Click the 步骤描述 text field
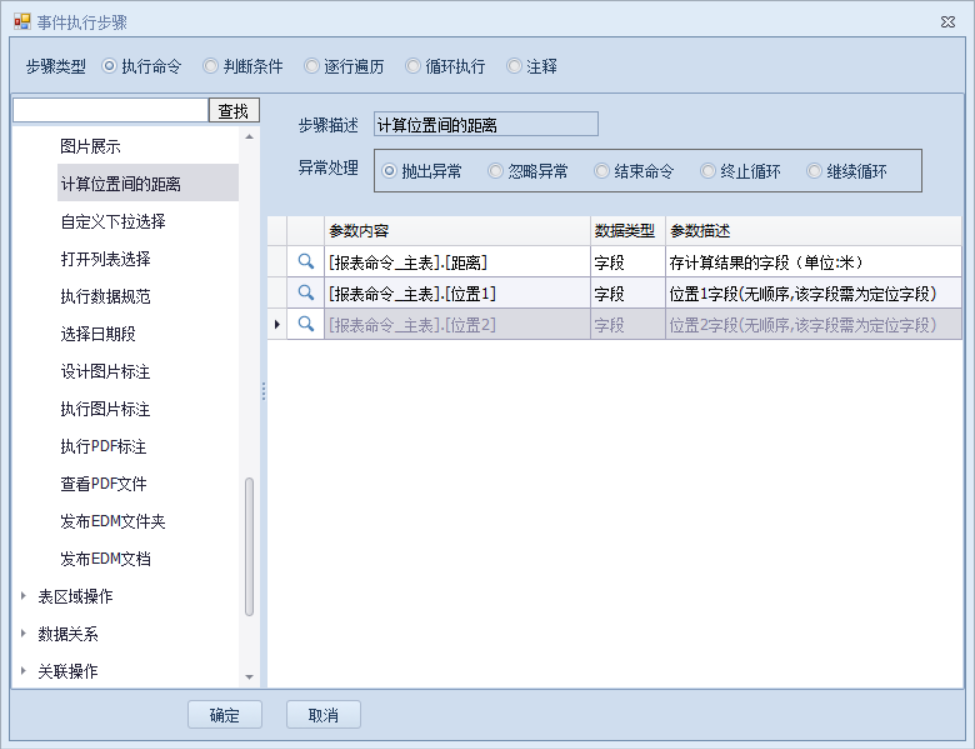The height and width of the screenshot is (749, 975). click(485, 125)
